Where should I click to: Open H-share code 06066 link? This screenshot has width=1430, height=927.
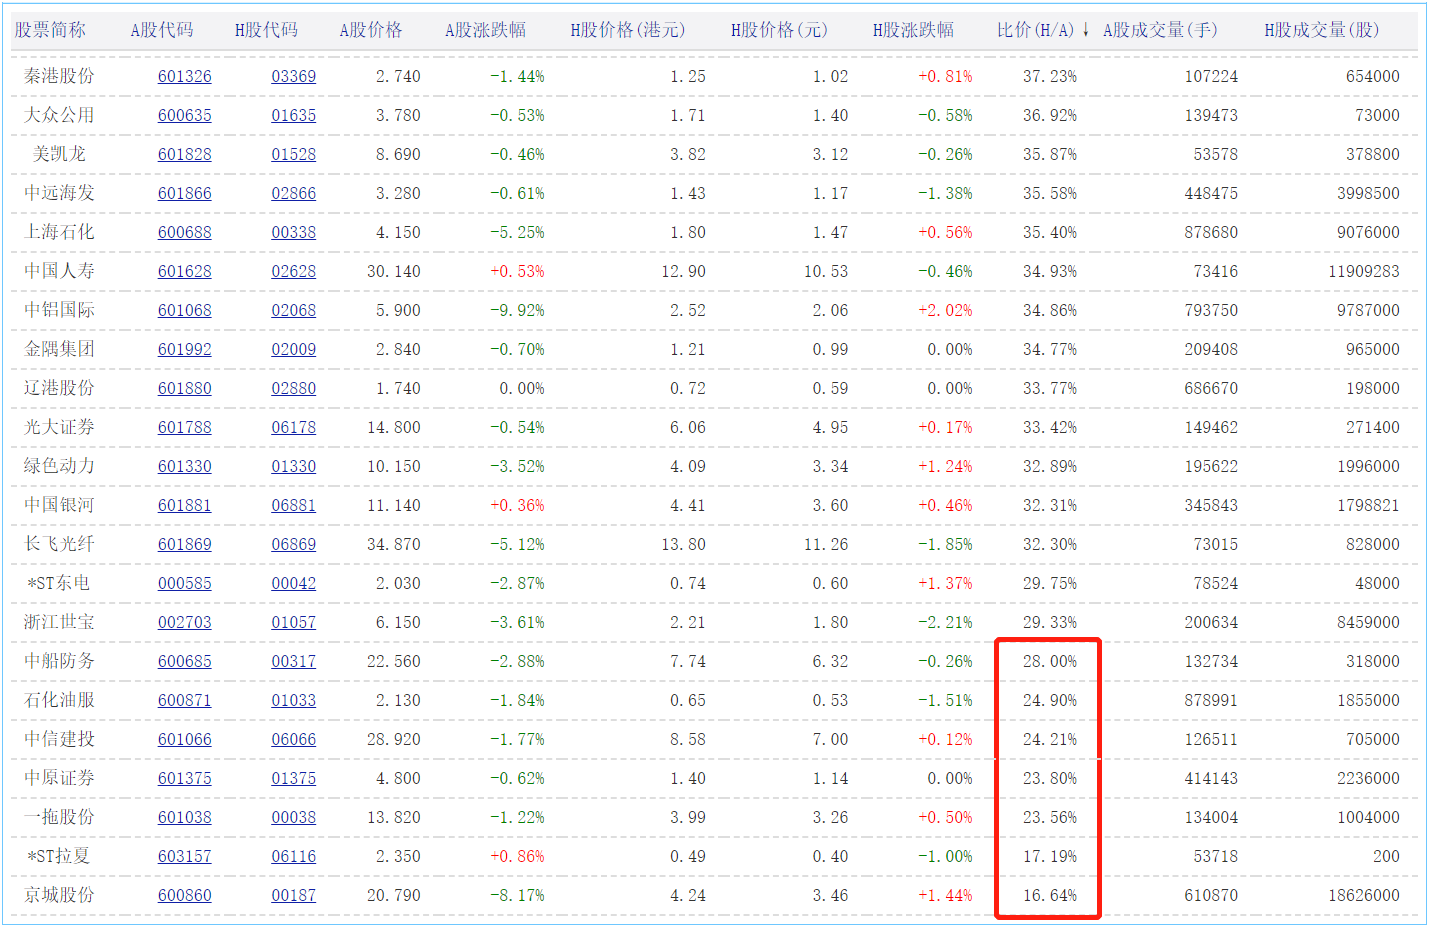click(294, 739)
